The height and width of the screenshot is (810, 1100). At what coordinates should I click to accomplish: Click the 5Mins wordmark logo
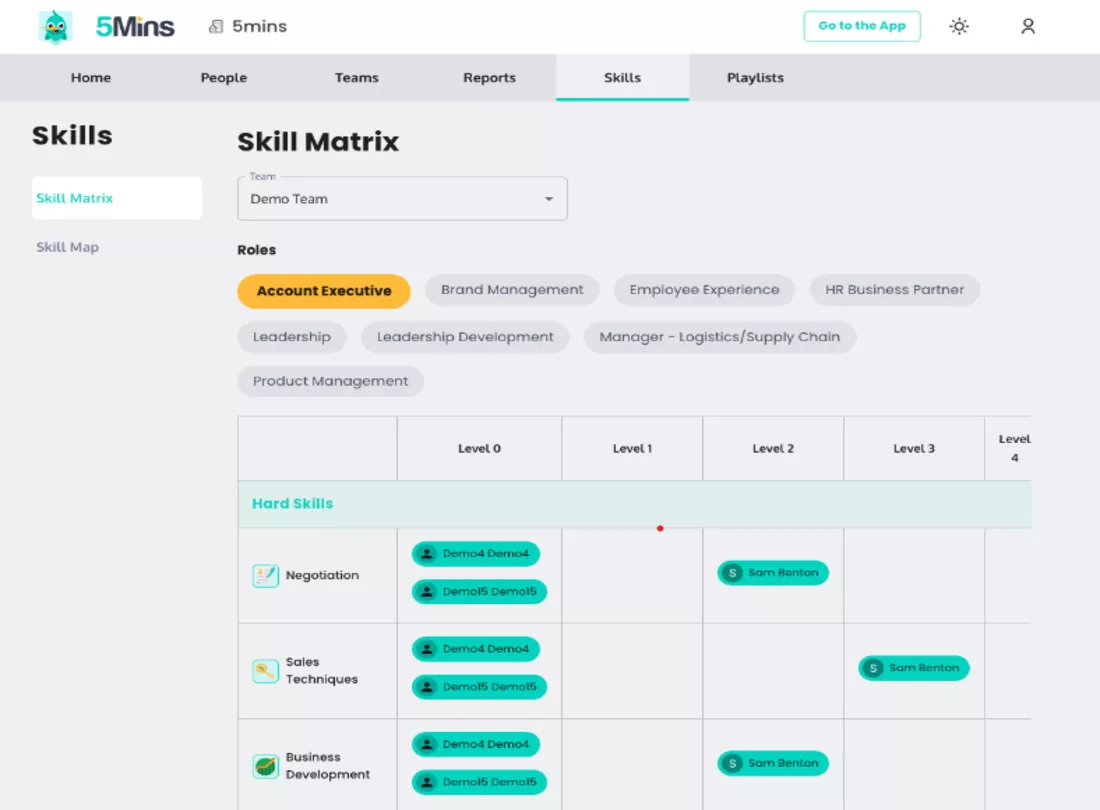click(135, 27)
